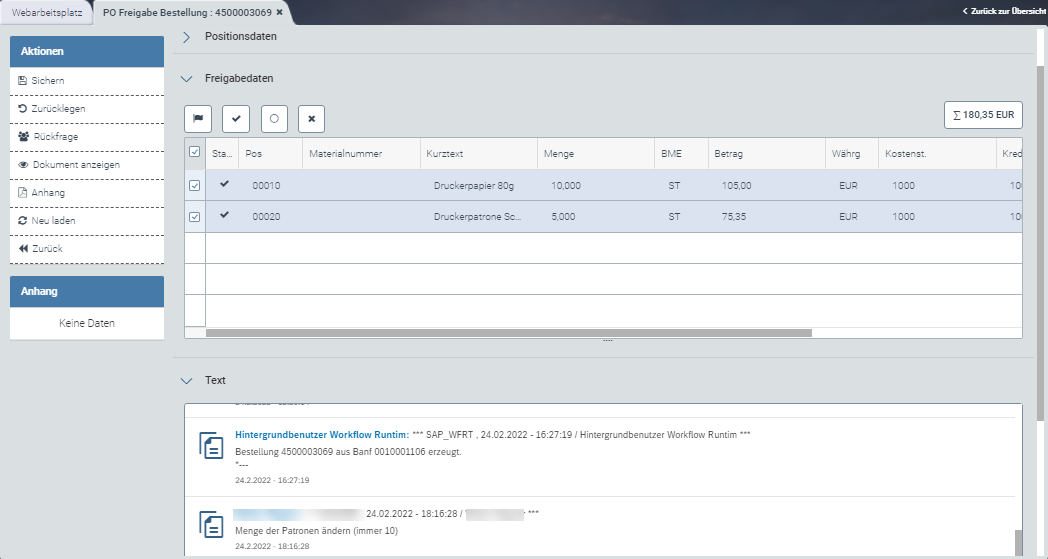Screen dimensions: 1048x559
Task: Expand the Positionsdaten section
Action: pyautogui.click(x=186, y=37)
